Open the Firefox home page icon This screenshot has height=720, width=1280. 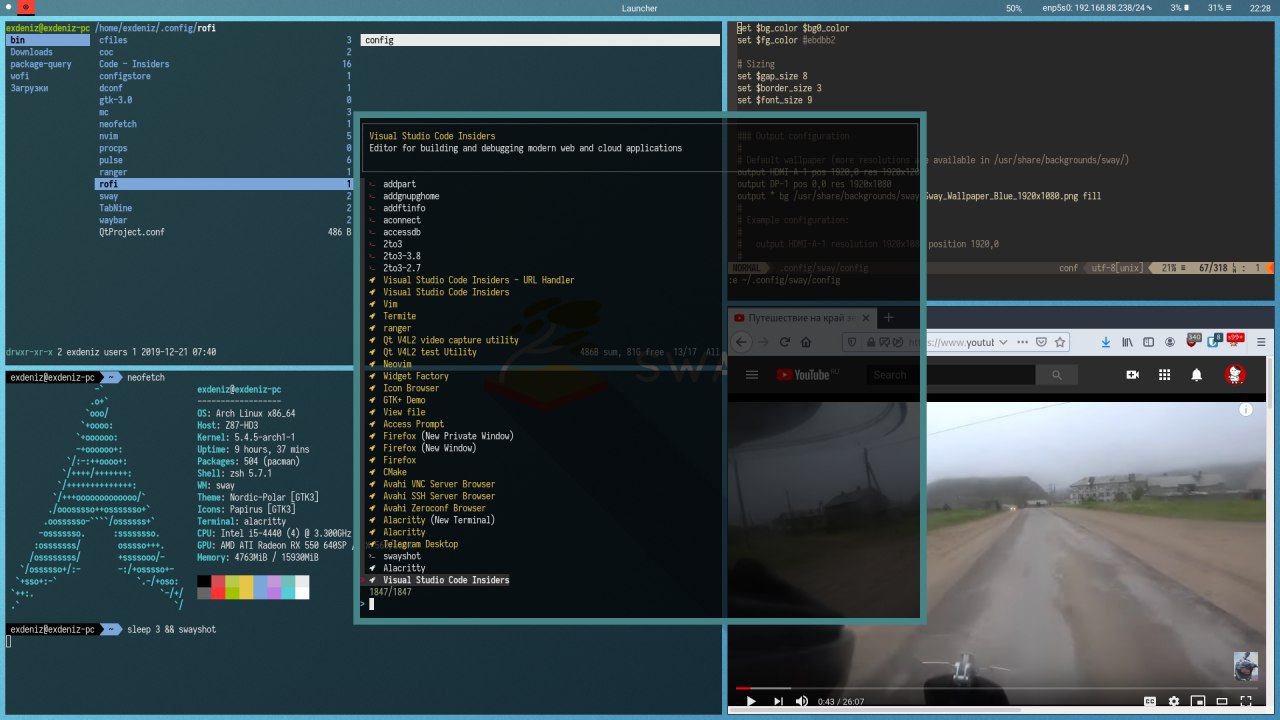coord(808,342)
